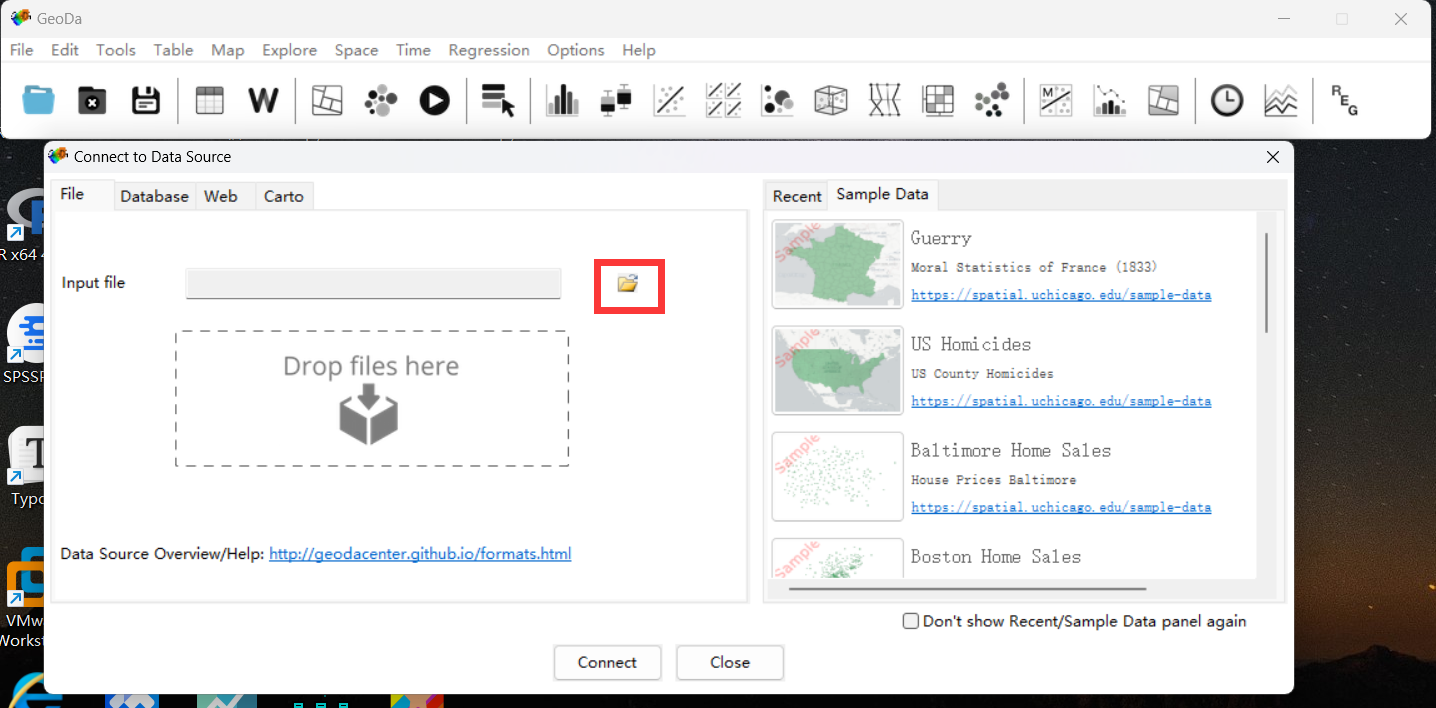Open the sample-data link under US Homicides
Image resolution: width=1436 pixels, height=708 pixels.
pos(1061,401)
